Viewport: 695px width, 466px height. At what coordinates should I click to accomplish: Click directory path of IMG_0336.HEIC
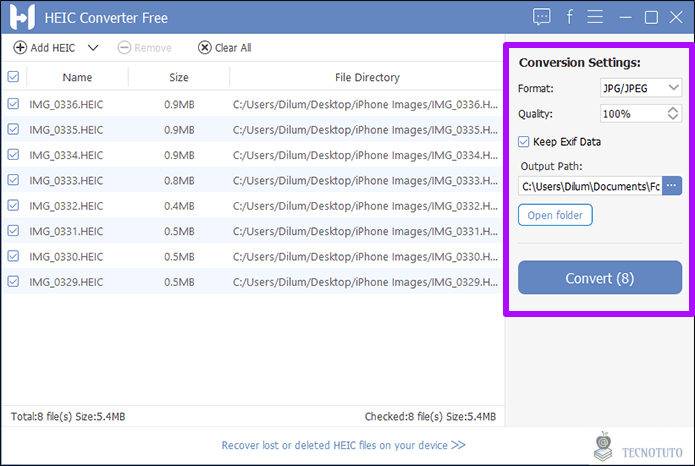point(365,105)
